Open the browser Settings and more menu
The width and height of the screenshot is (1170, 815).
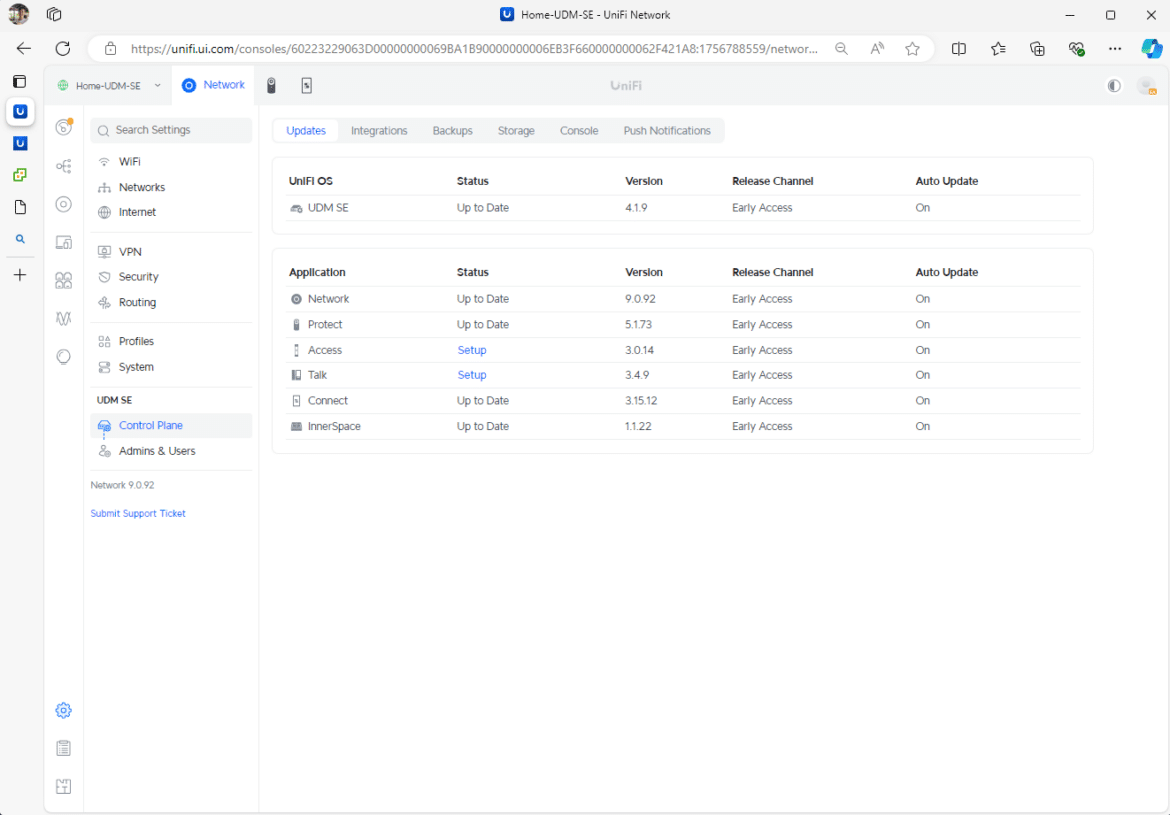point(1115,49)
